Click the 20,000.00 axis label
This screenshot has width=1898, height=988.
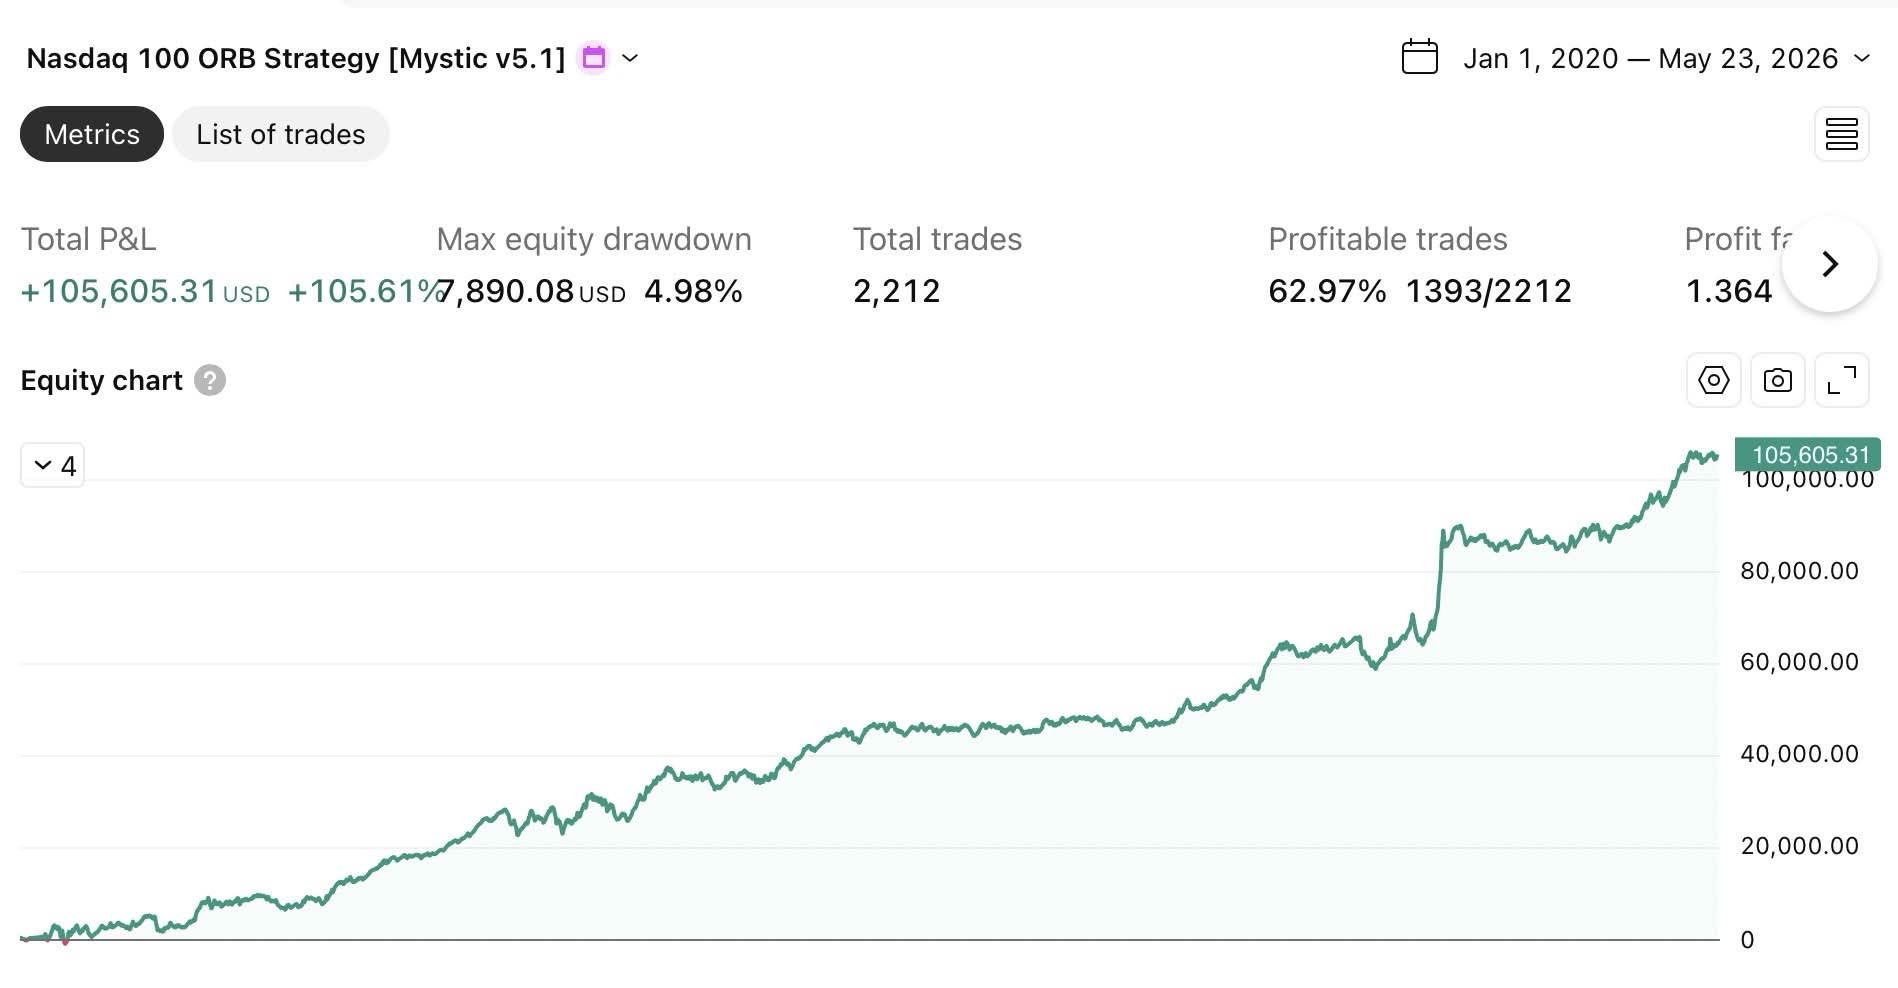(x=1799, y=846)
